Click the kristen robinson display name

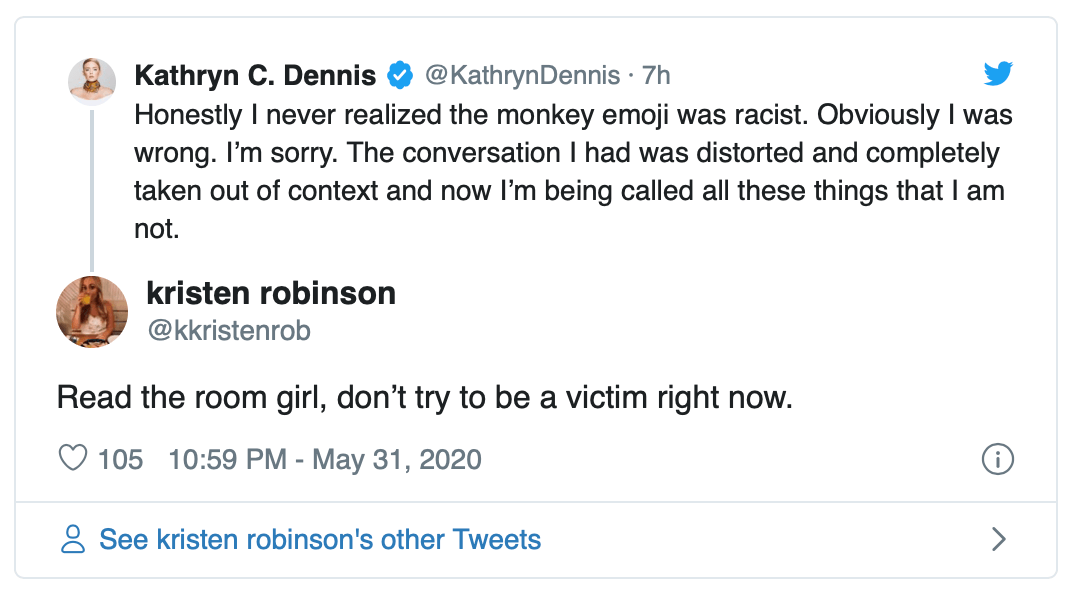[271, 293]
